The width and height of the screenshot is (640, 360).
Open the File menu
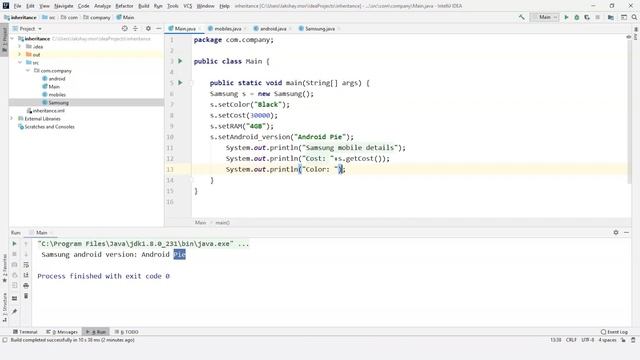17,6
